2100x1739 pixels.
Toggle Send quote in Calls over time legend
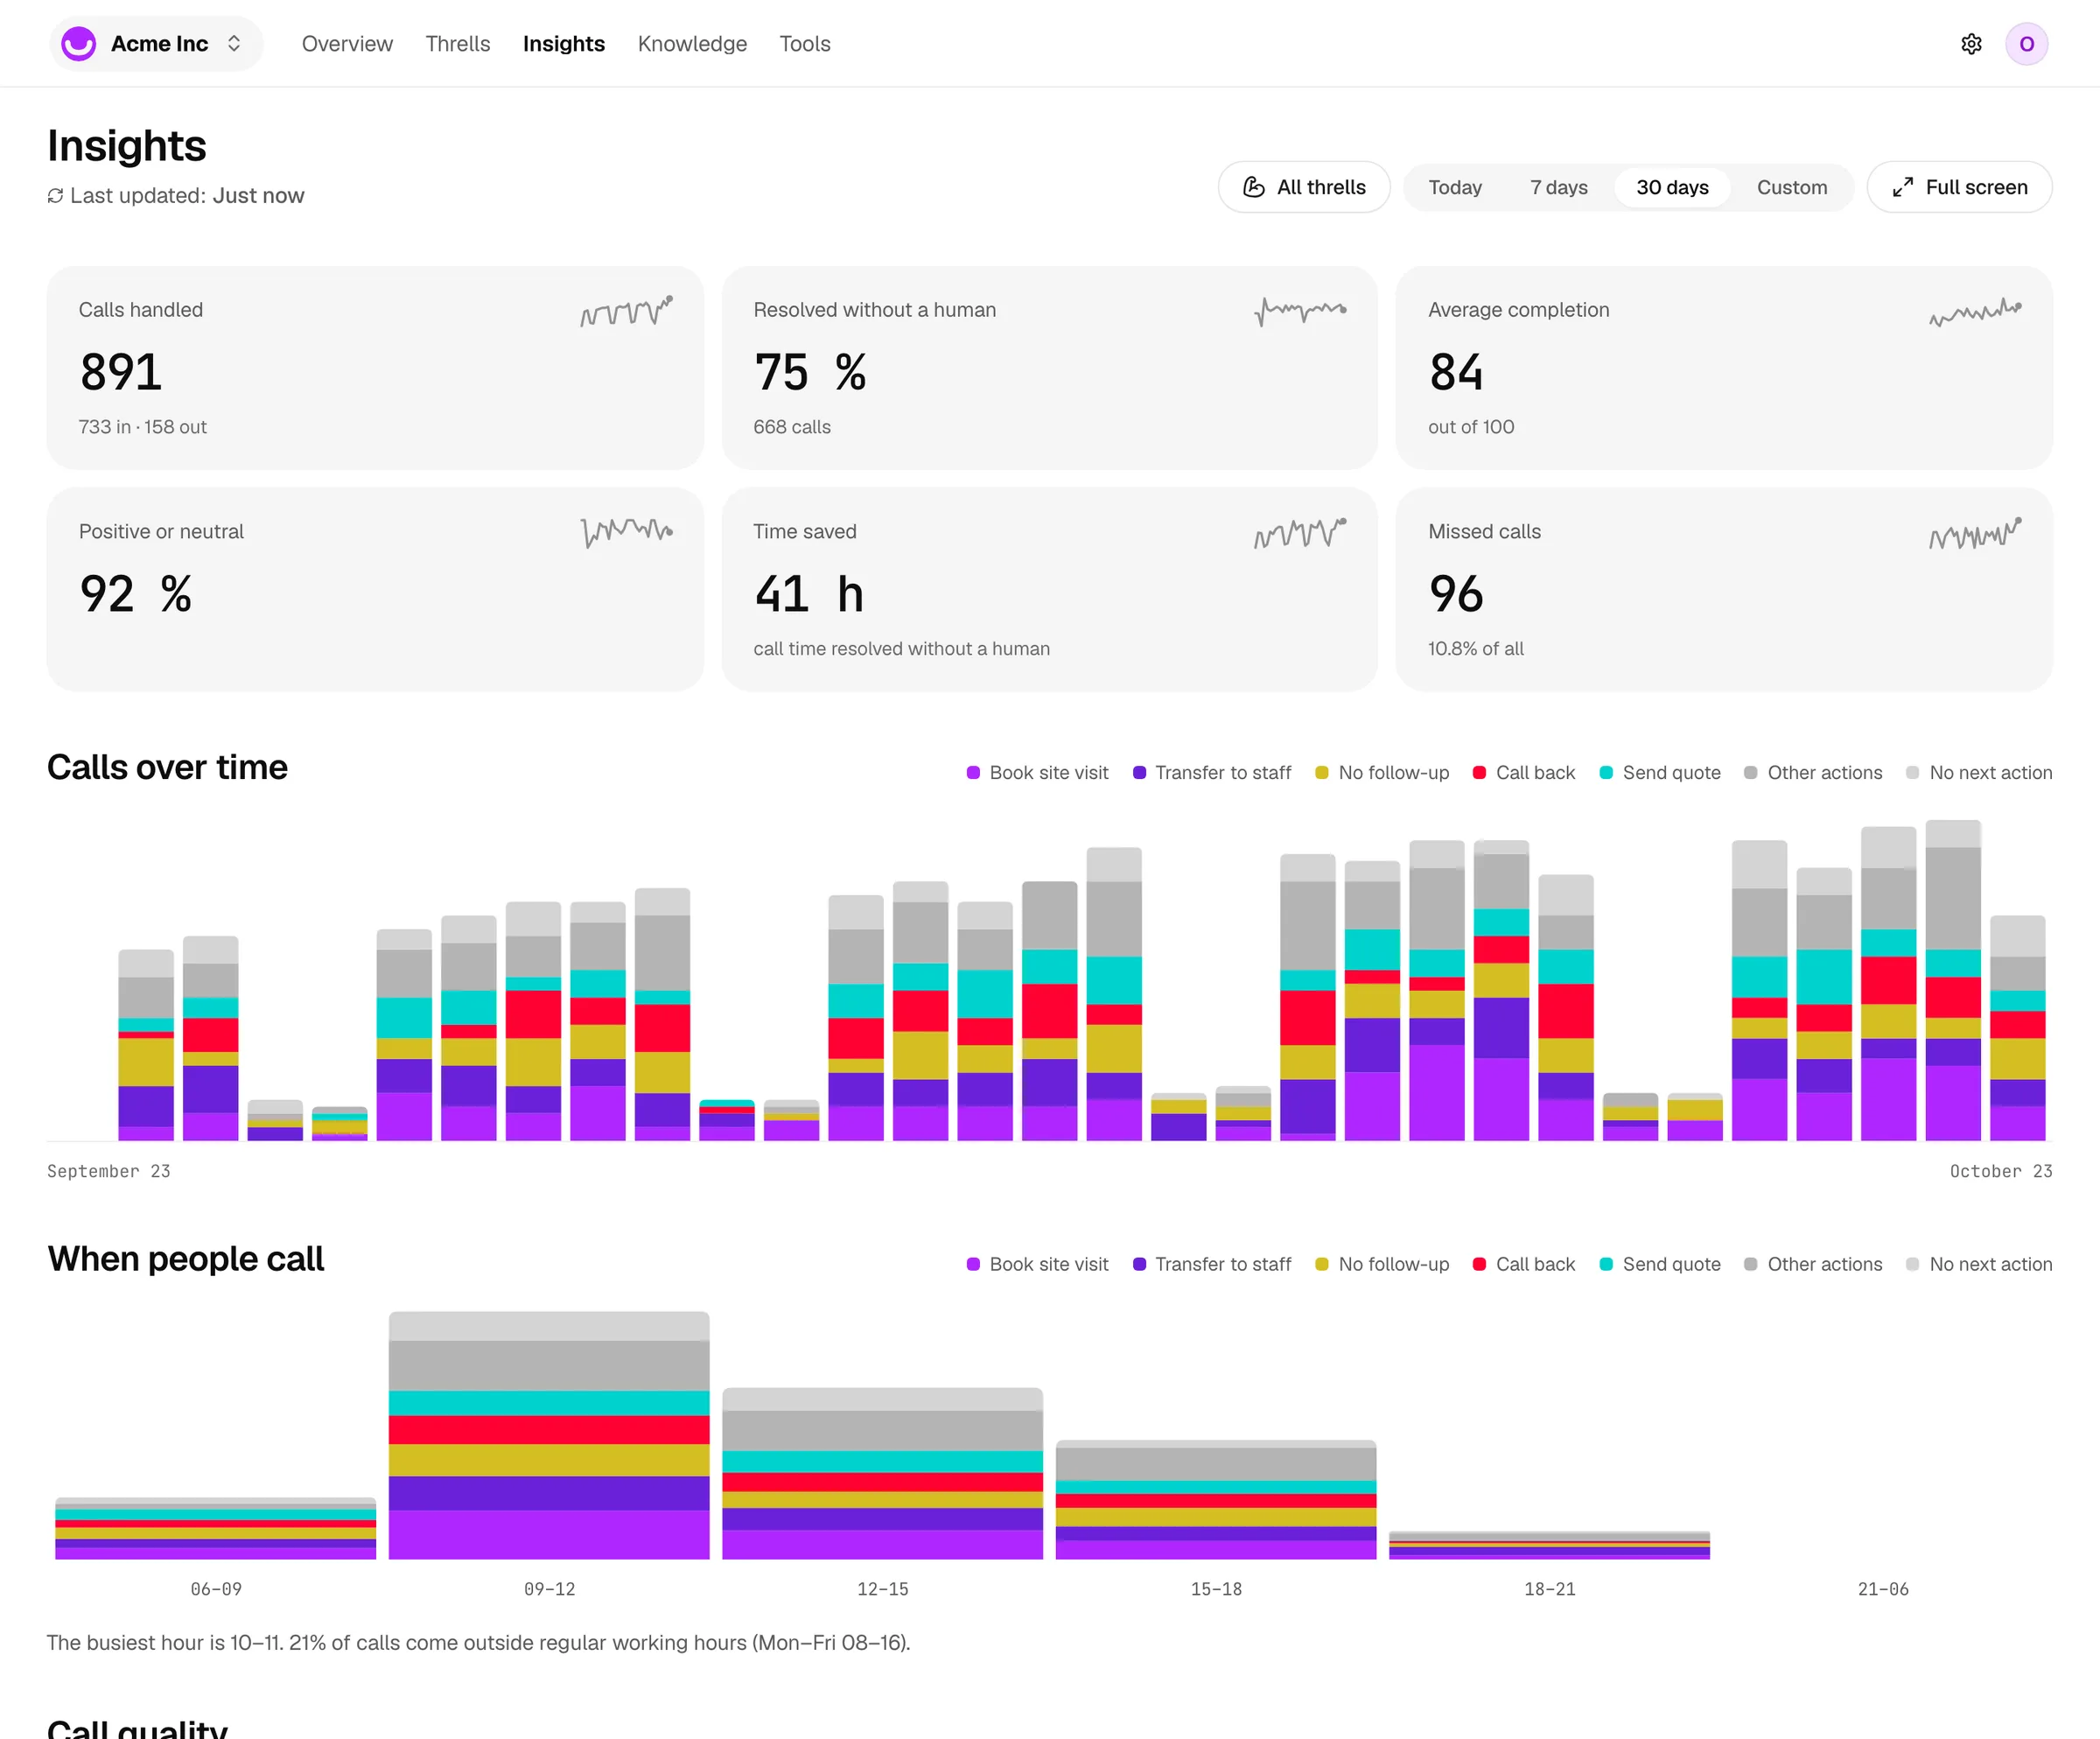click(1660, 773)
